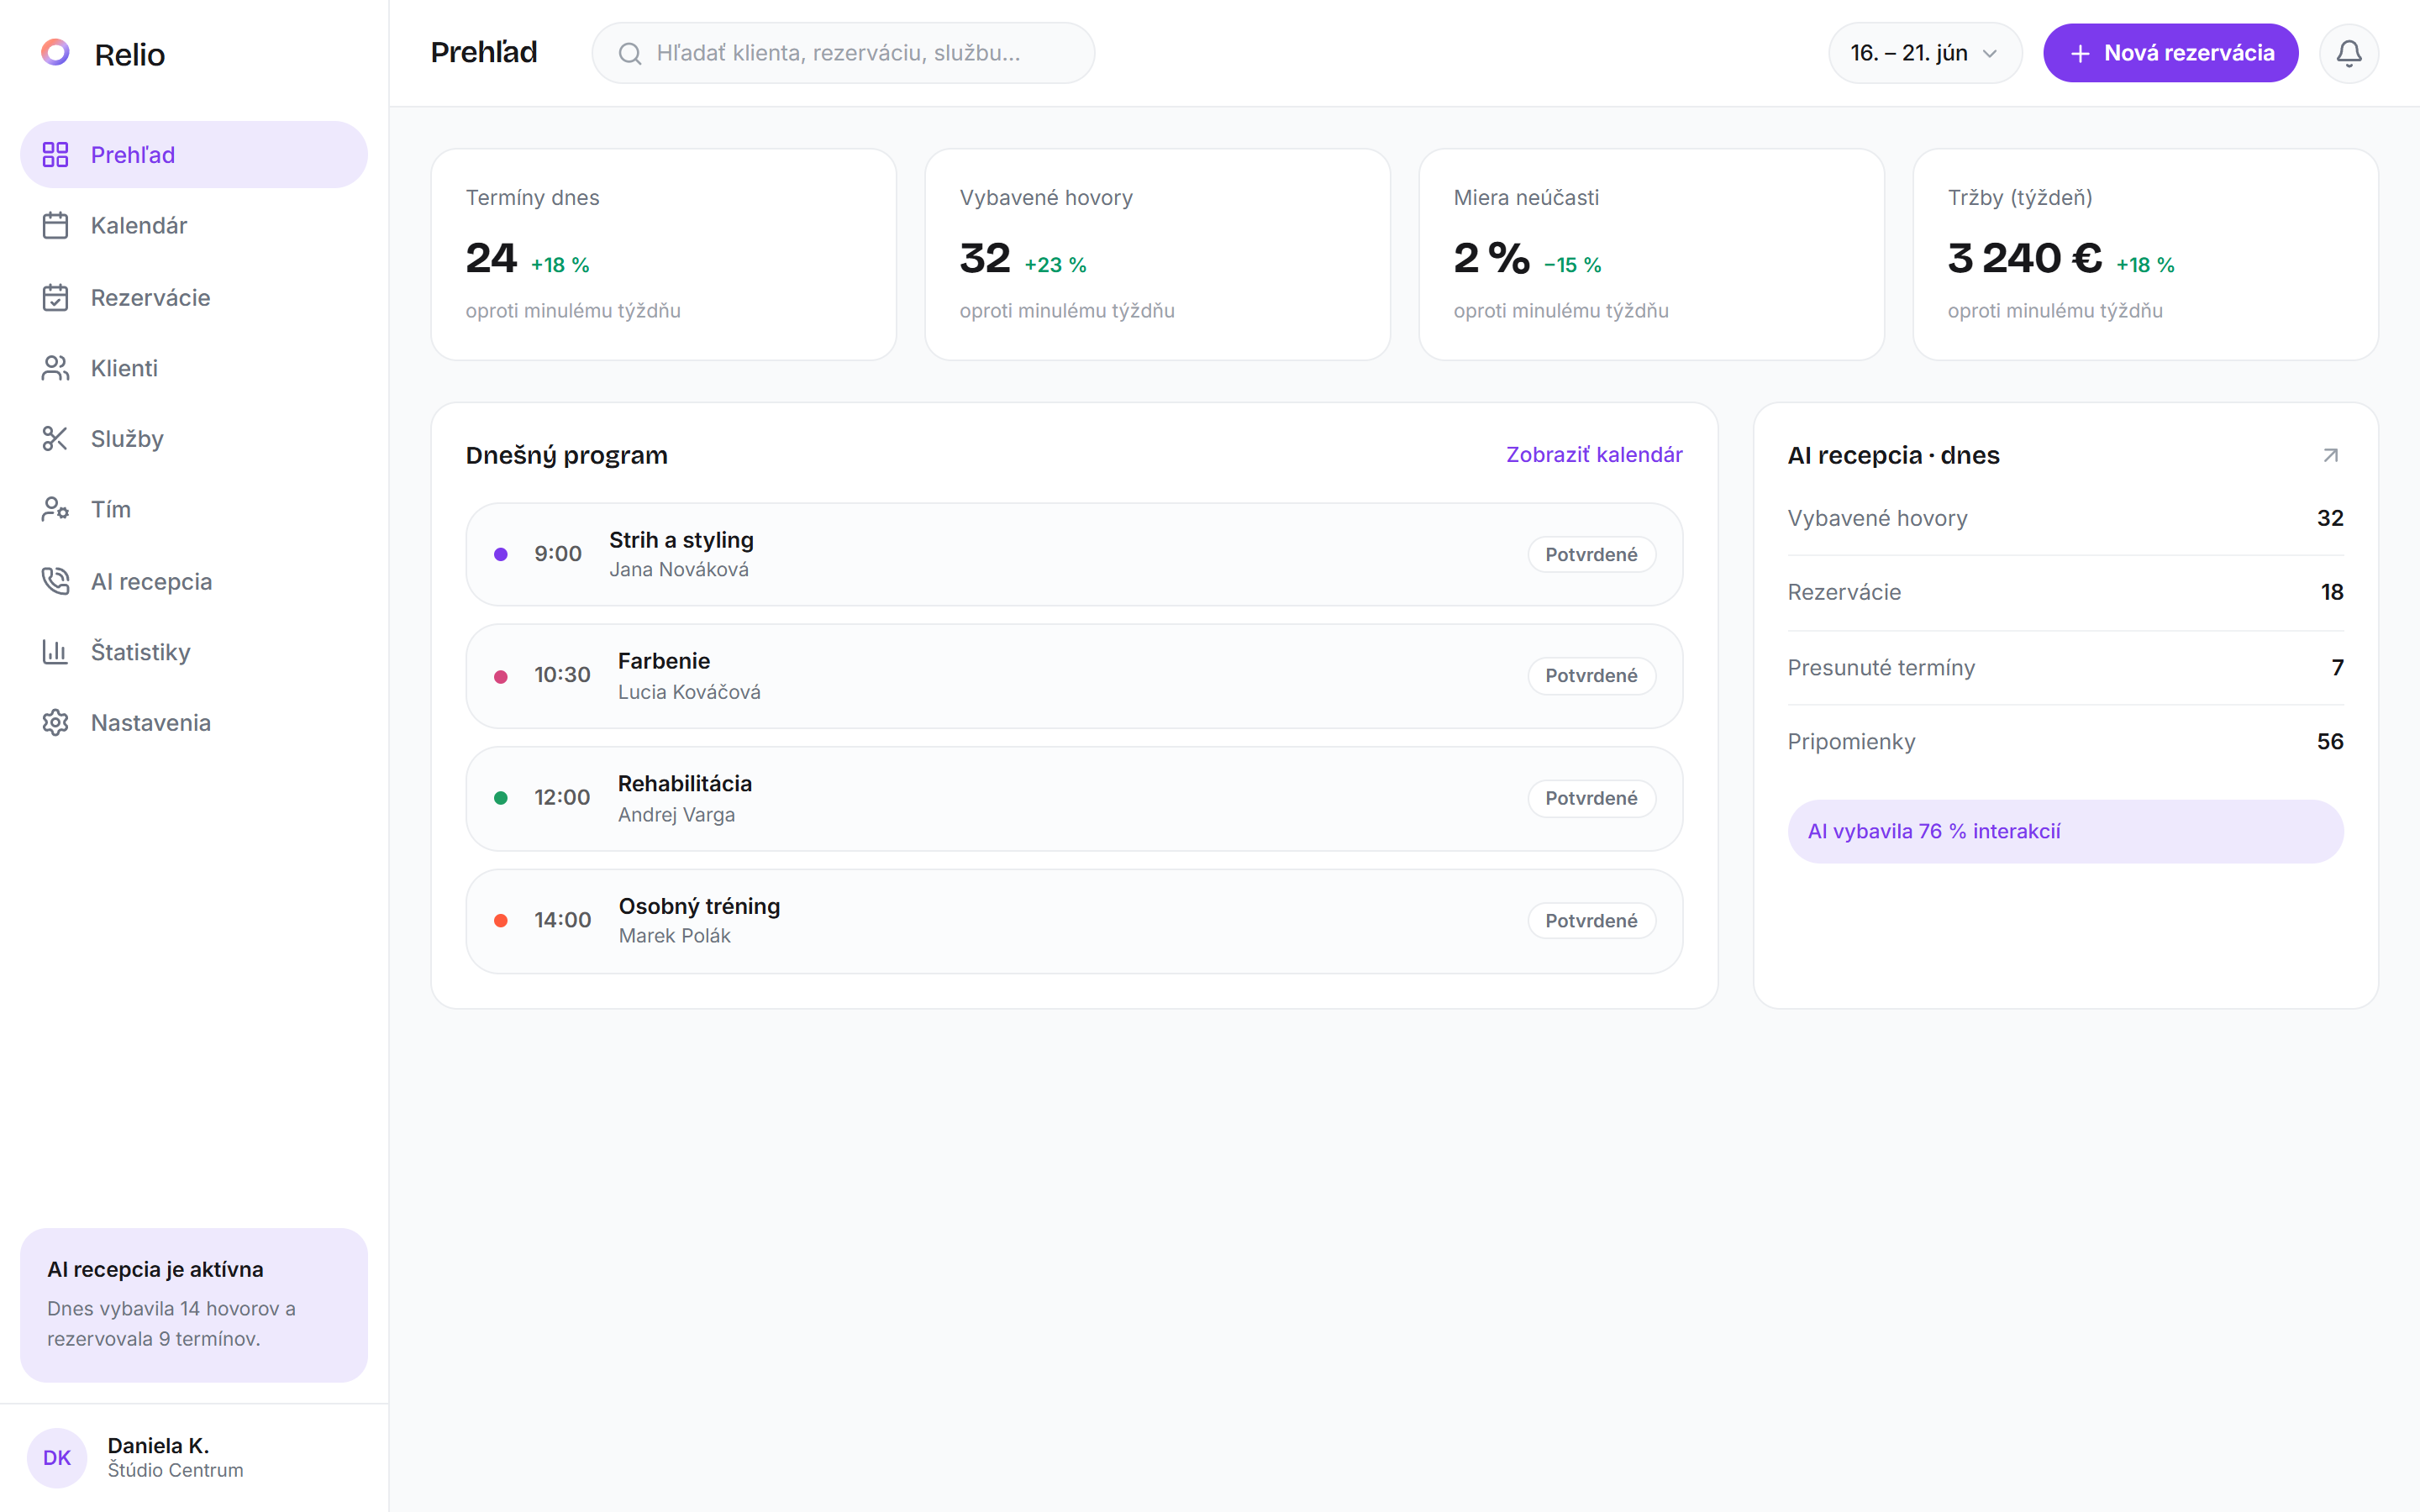Screen dimensions: 2420x1512
Task: Open the Zobraziť kalendár link
Action: [x=1594, y=455]
